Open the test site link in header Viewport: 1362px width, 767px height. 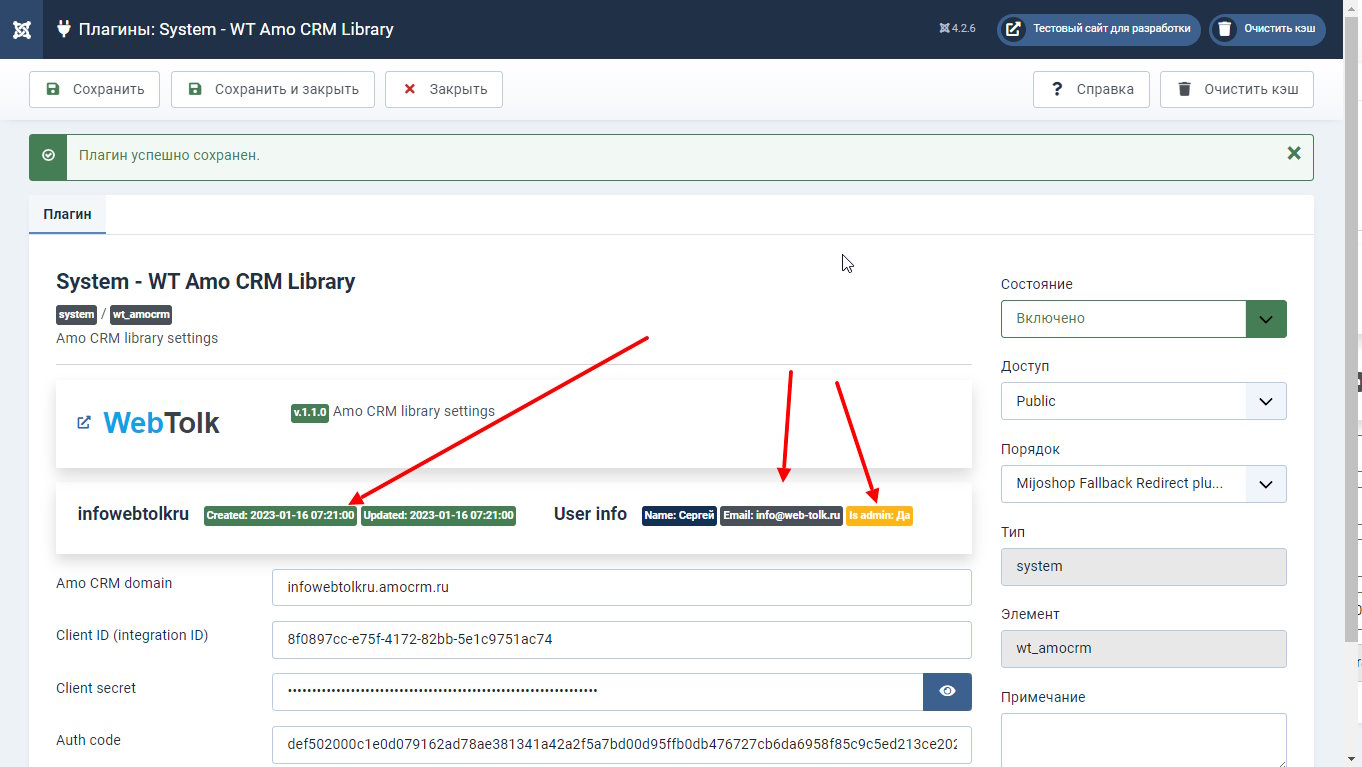click(x=1099, y=29)
